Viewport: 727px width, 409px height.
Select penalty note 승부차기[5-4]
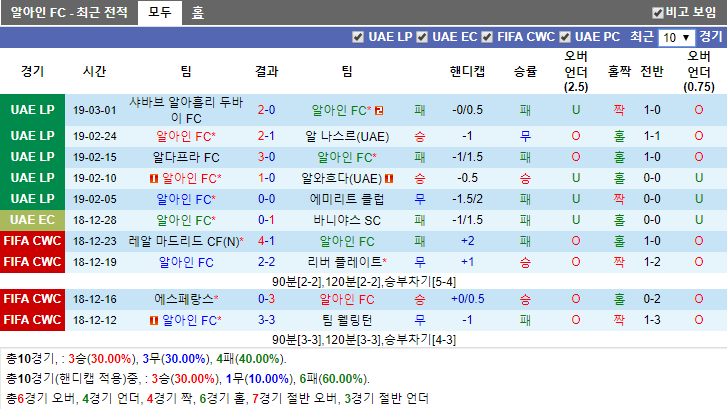click(x=421, y=282)
